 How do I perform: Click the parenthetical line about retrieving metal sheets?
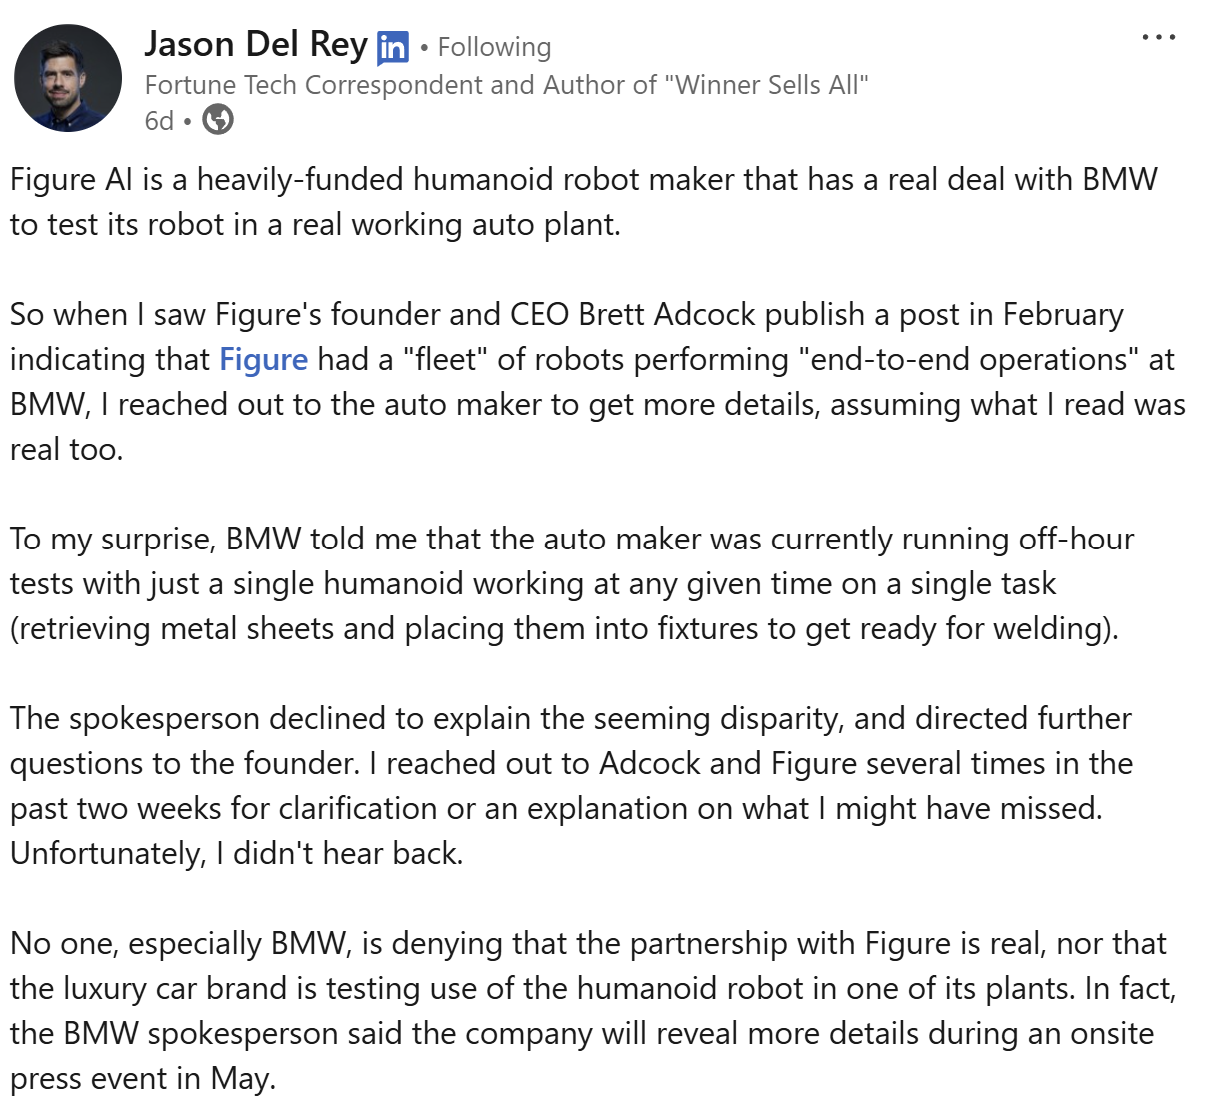(564, 629)
